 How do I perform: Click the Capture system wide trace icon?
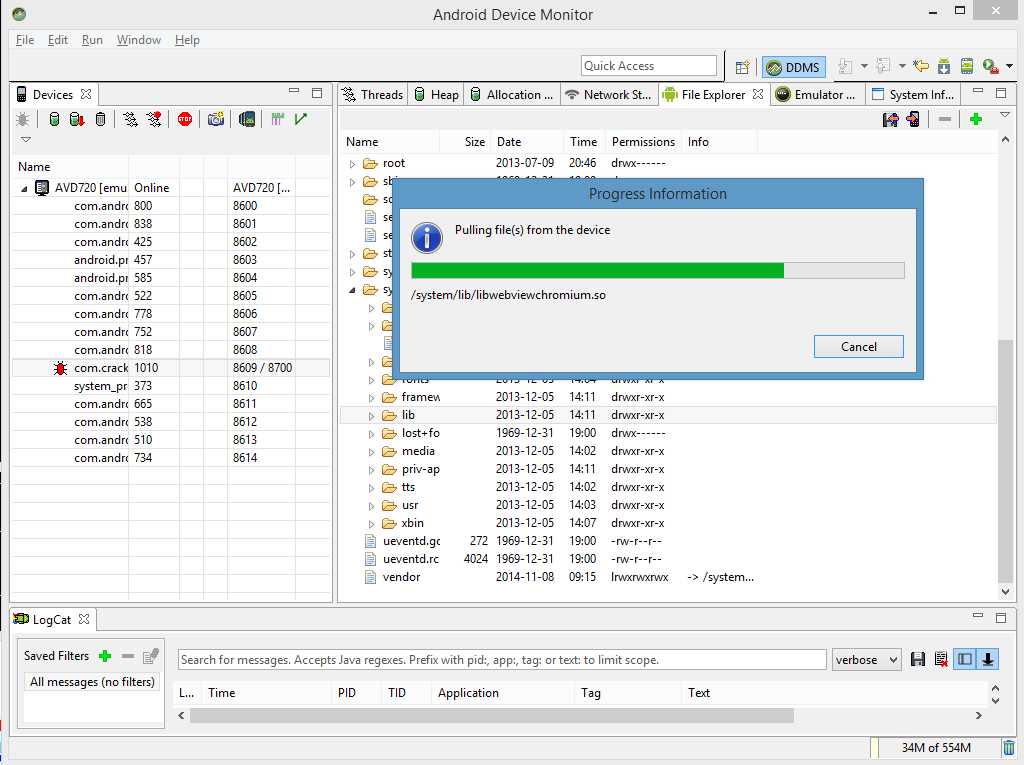tap(278, 120)
